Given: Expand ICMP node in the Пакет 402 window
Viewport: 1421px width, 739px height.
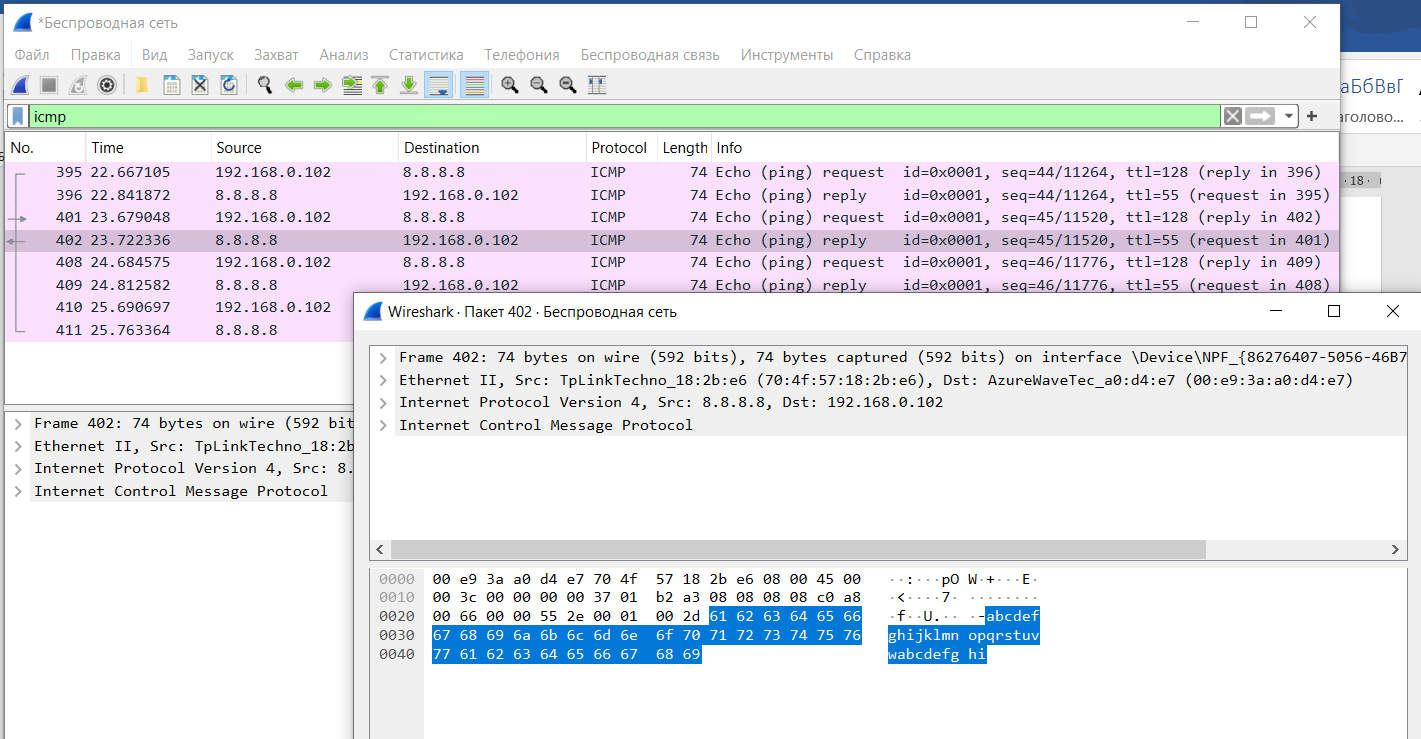Looking at the screenshot, I should tap(383, 425).
